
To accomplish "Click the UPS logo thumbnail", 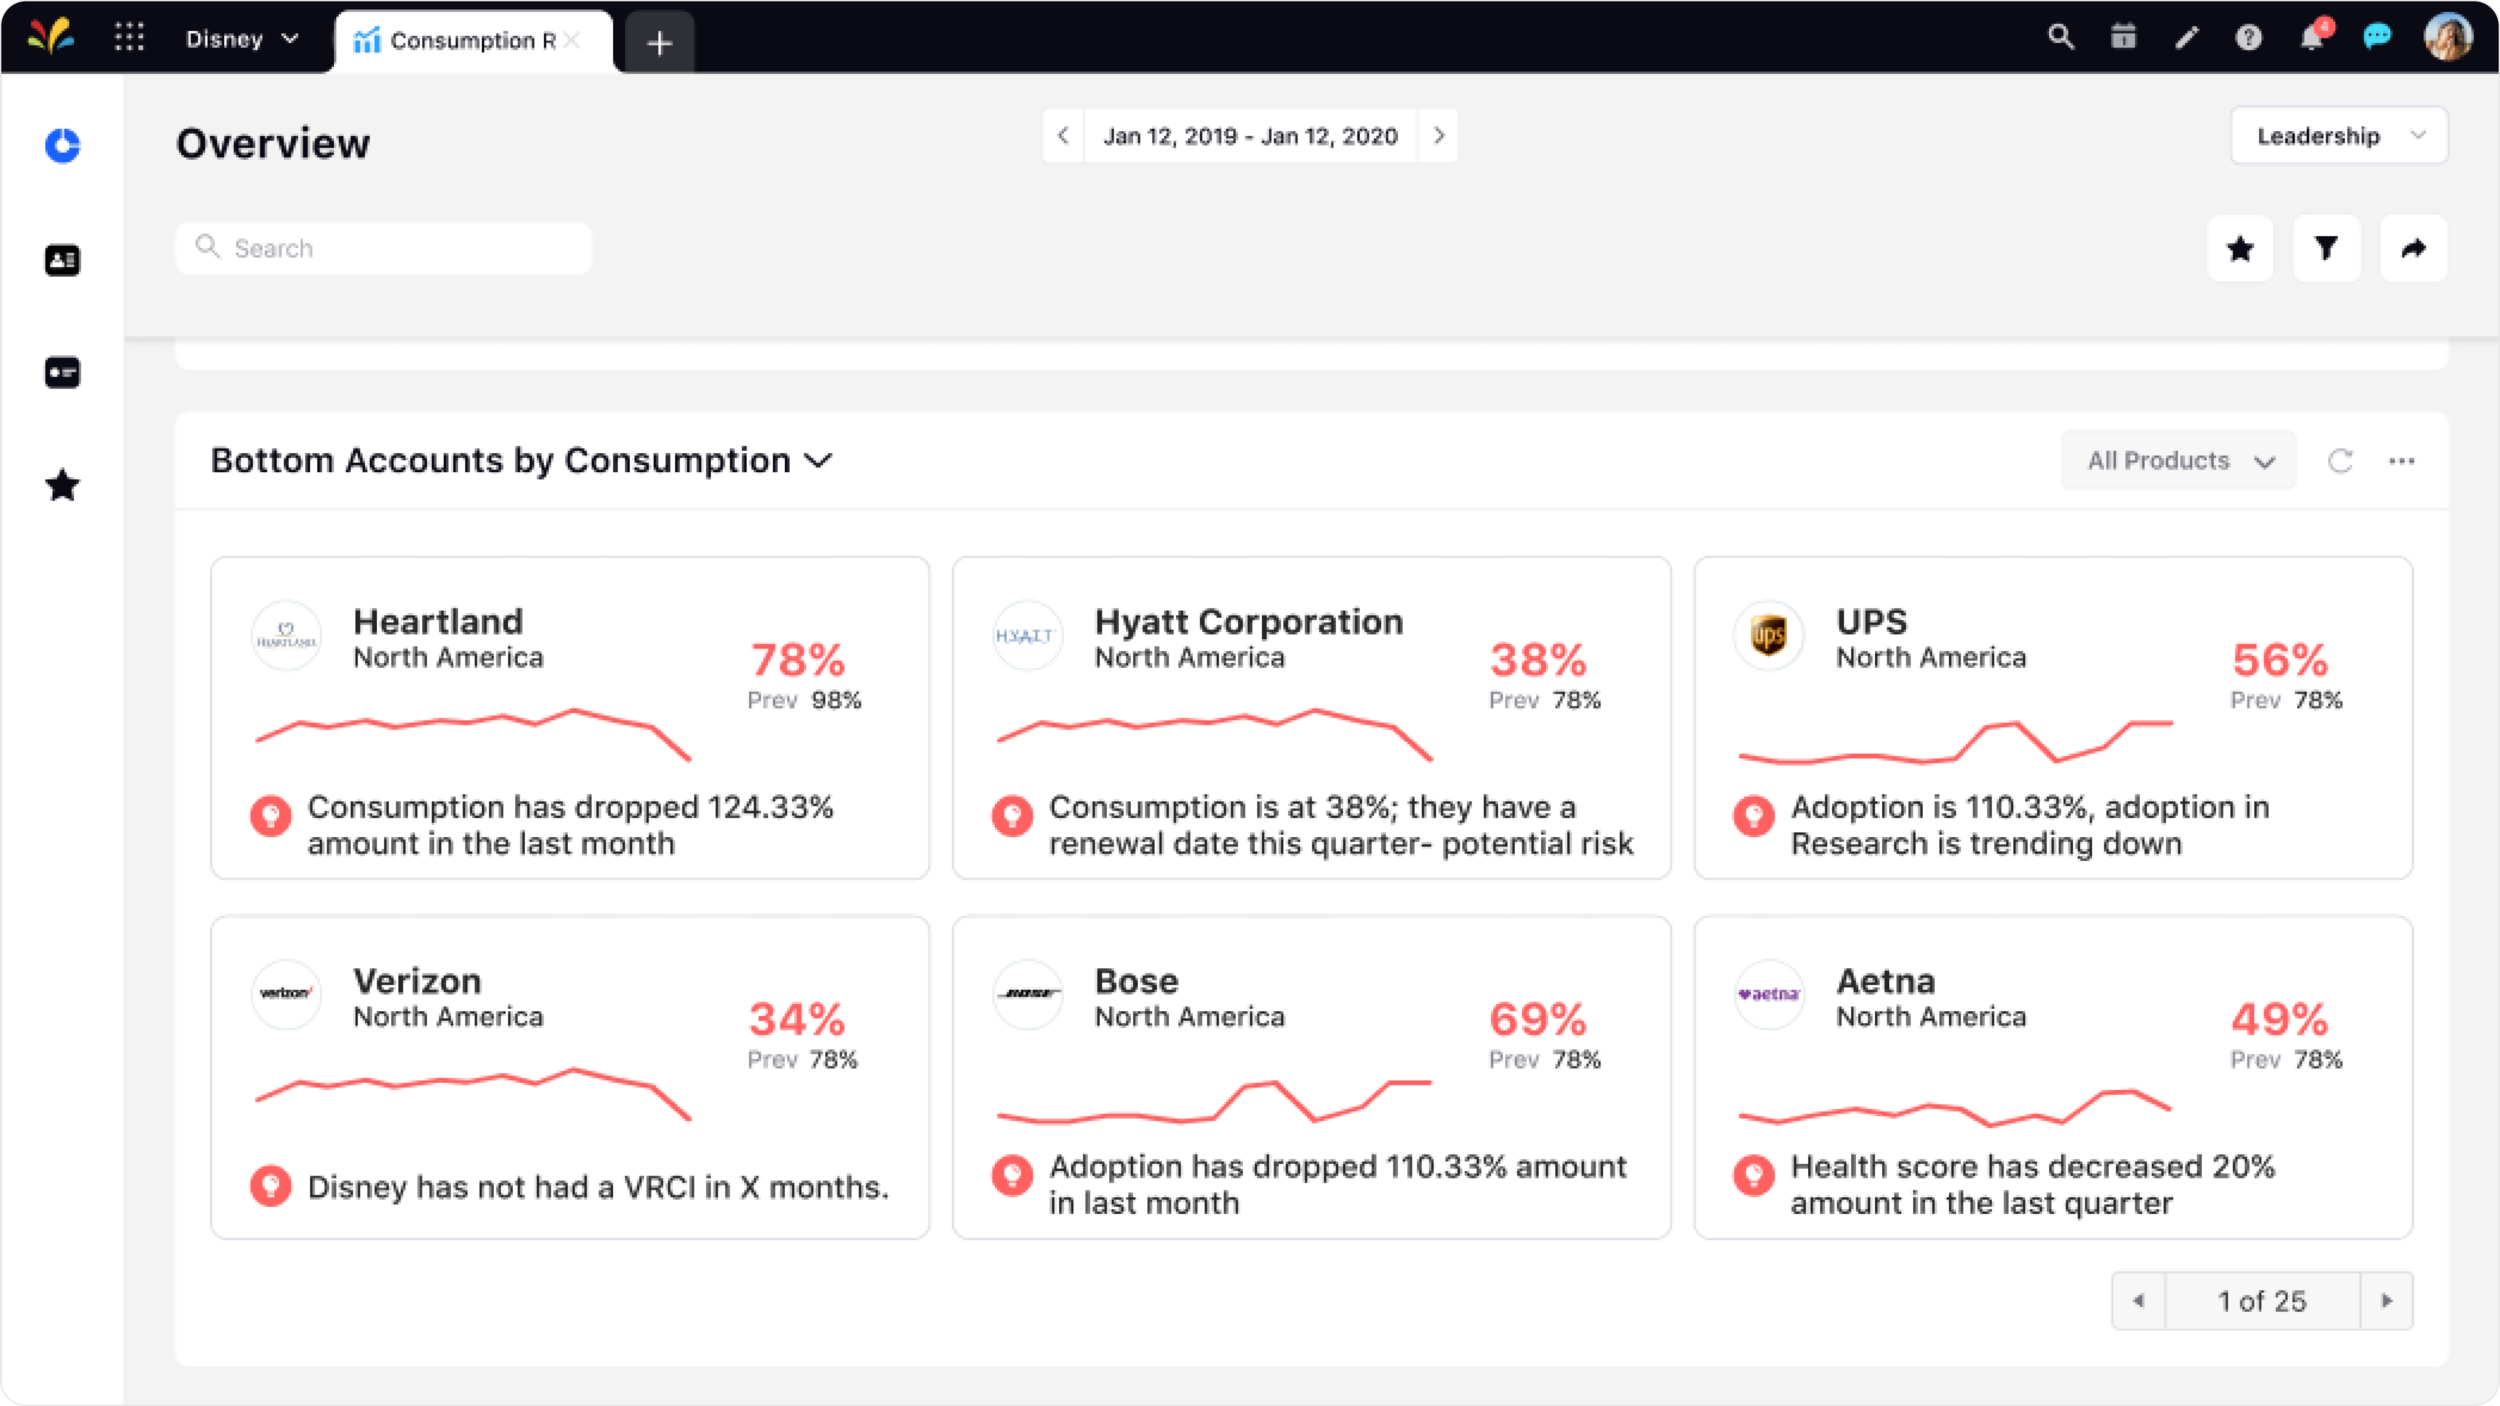I will [1769, 636].
